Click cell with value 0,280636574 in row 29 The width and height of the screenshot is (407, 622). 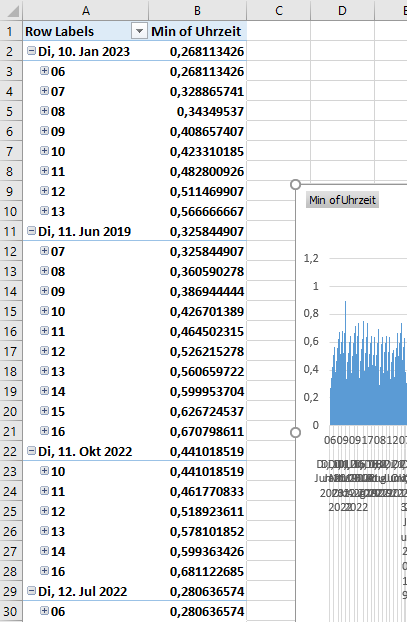[198, 591]
